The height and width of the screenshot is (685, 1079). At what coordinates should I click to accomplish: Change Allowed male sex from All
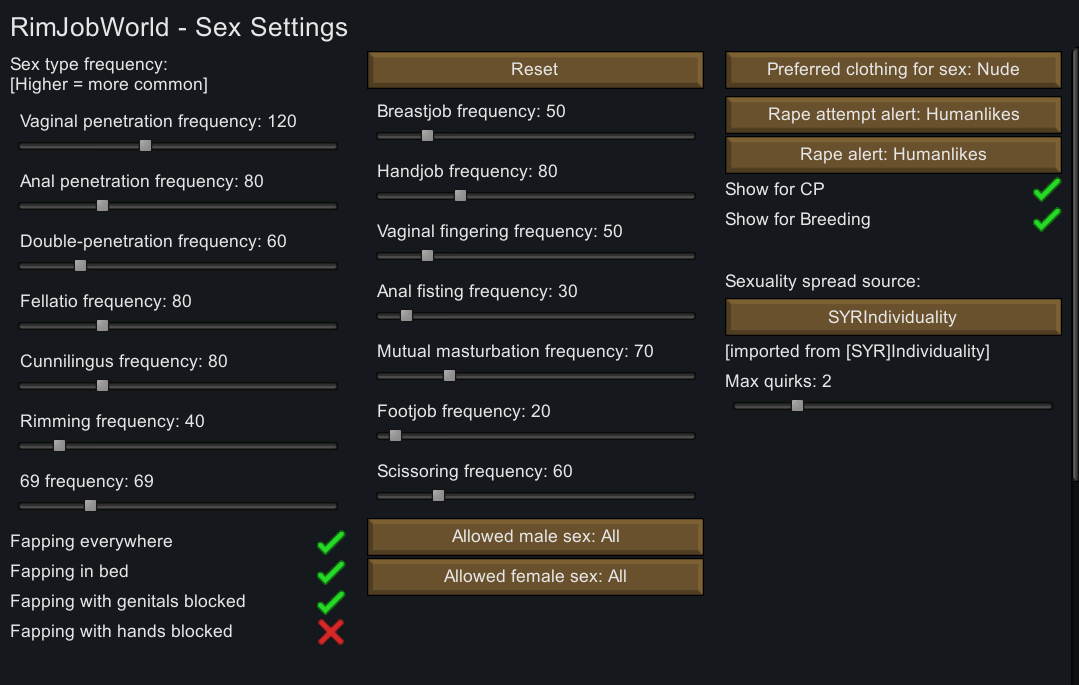tap(534, 536)
